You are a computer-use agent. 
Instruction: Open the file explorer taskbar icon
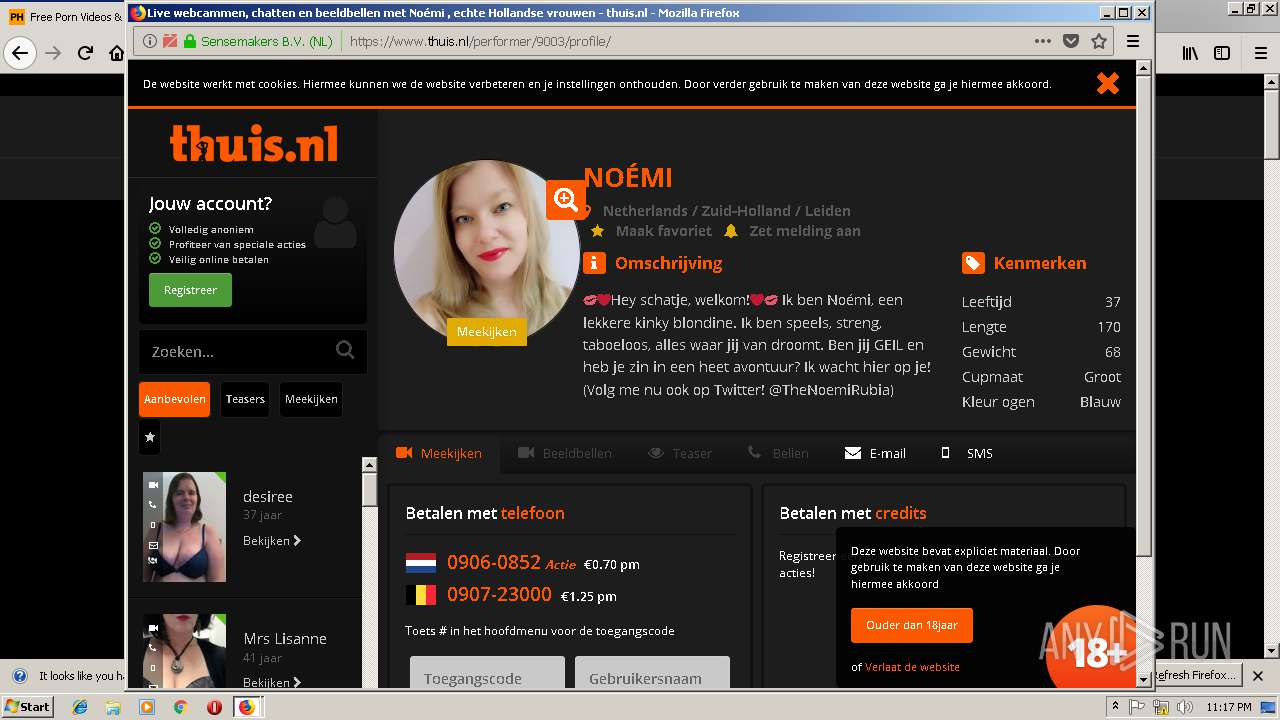pyautogui.click(x=113, y=707)
